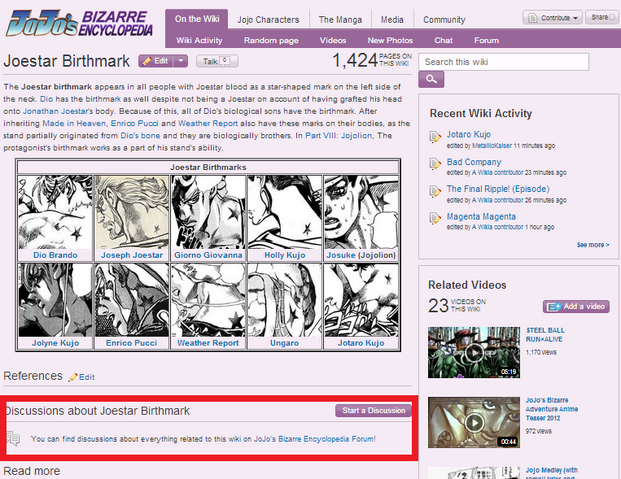
Task: Click the Start a Discussion button
Action: [373, 410]
